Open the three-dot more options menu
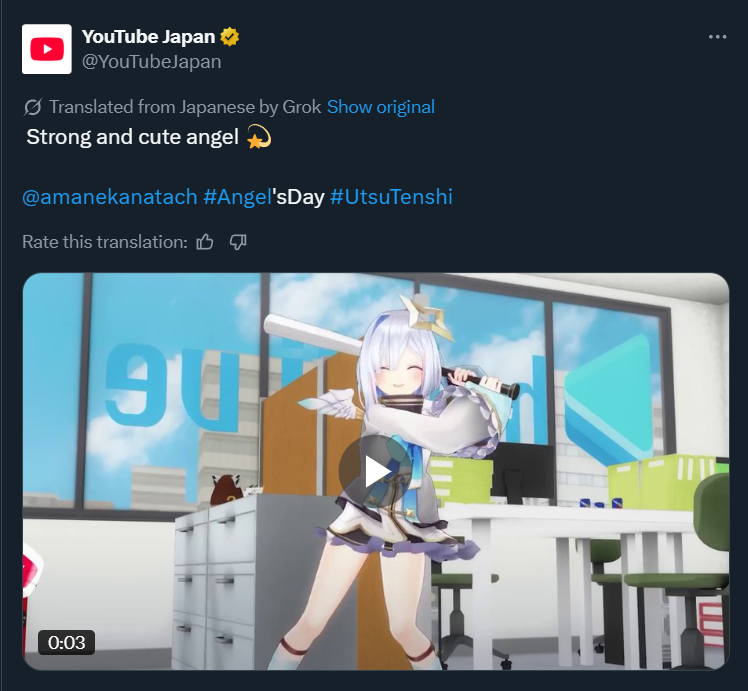The image size is (748, 691). pos(717,37)
